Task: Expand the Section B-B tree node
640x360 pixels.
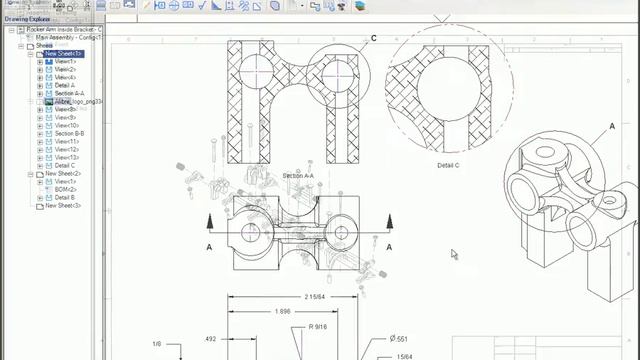Action: tap(40, 134)
